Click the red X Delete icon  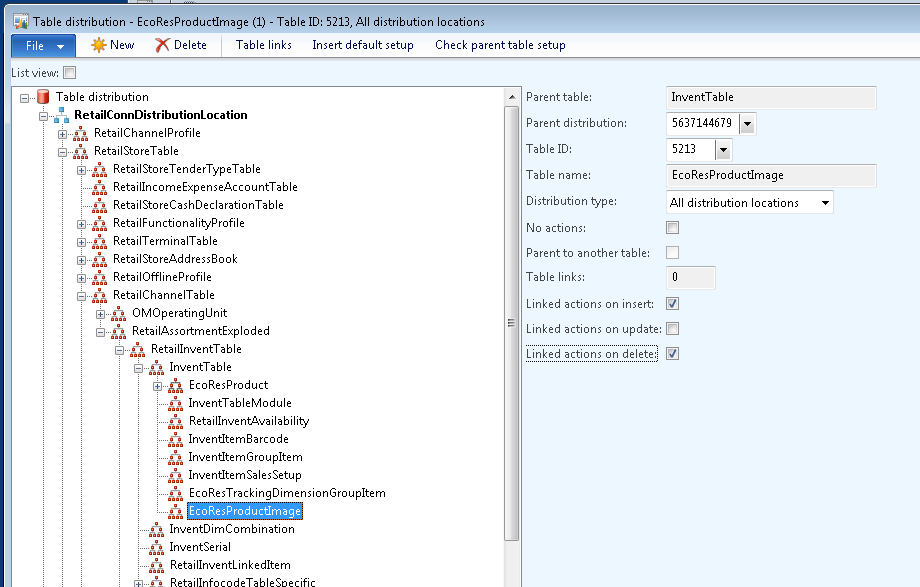click(x=163, y=45)
